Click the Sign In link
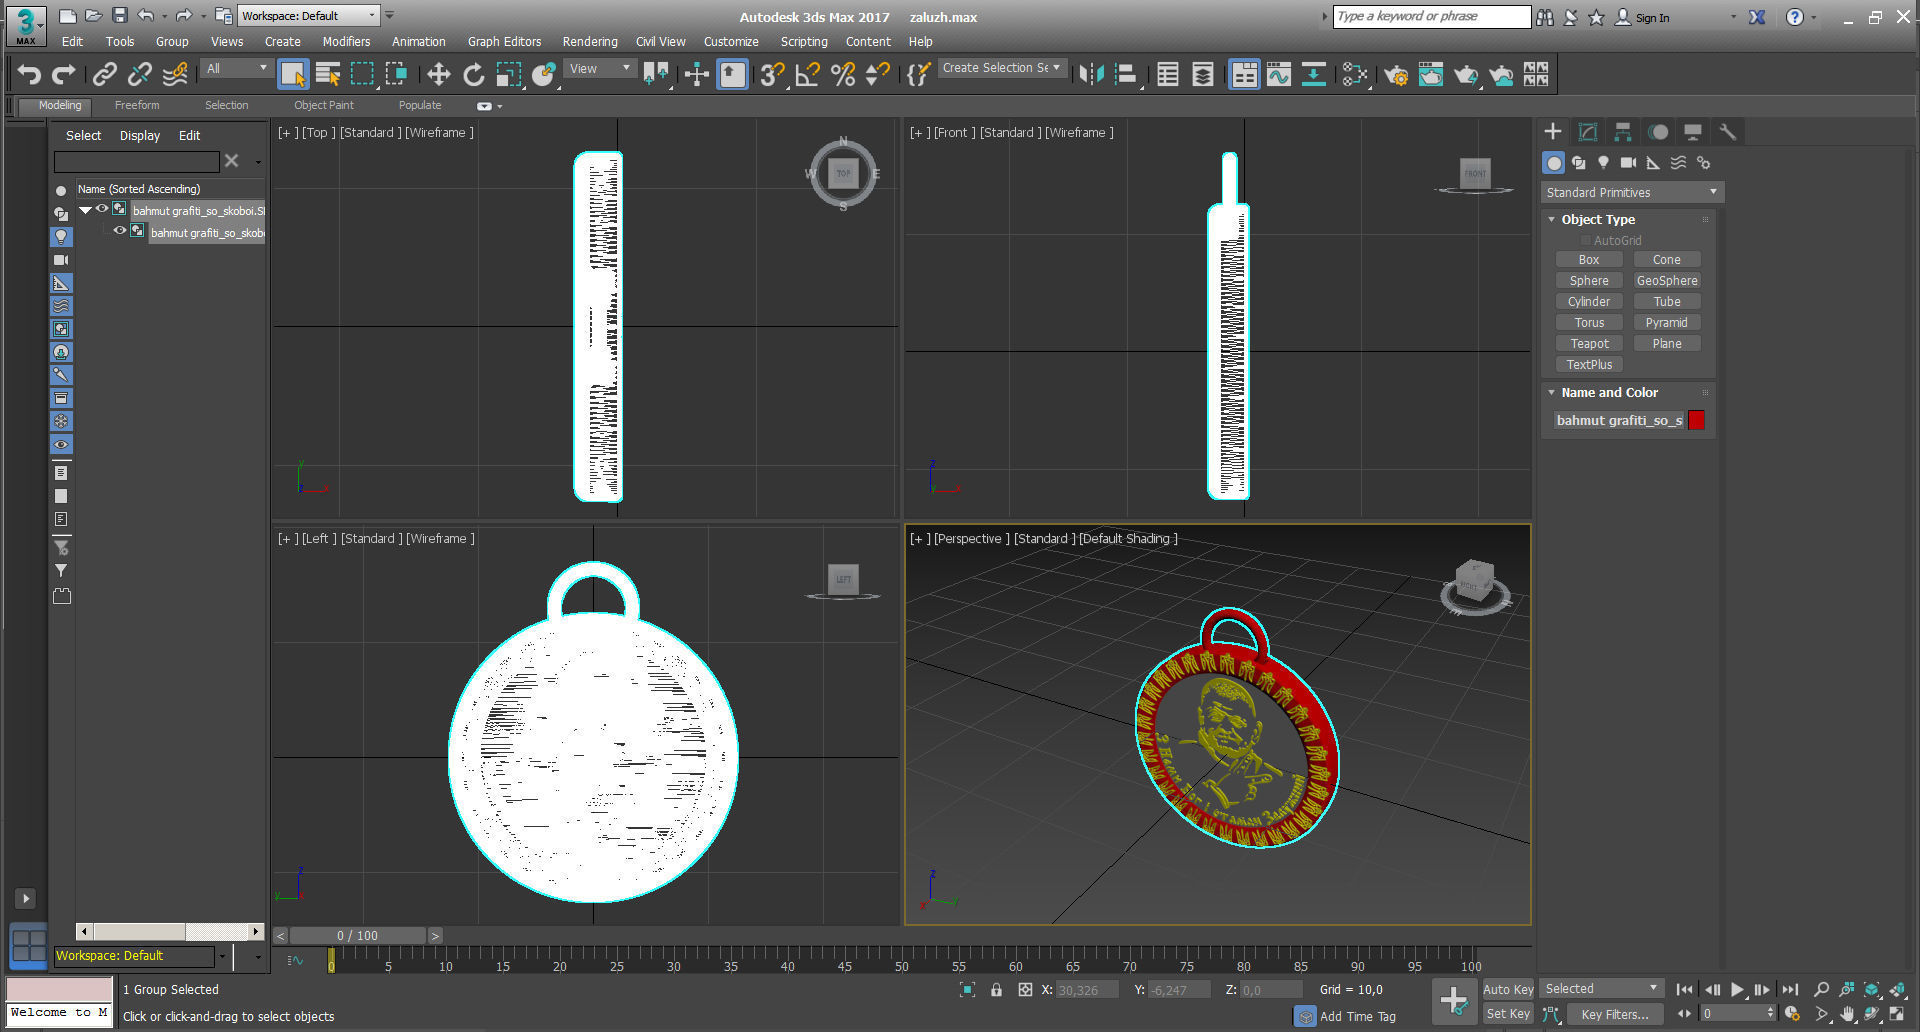Viewport: 1920px width, 1032px height. pos(1652,17)
